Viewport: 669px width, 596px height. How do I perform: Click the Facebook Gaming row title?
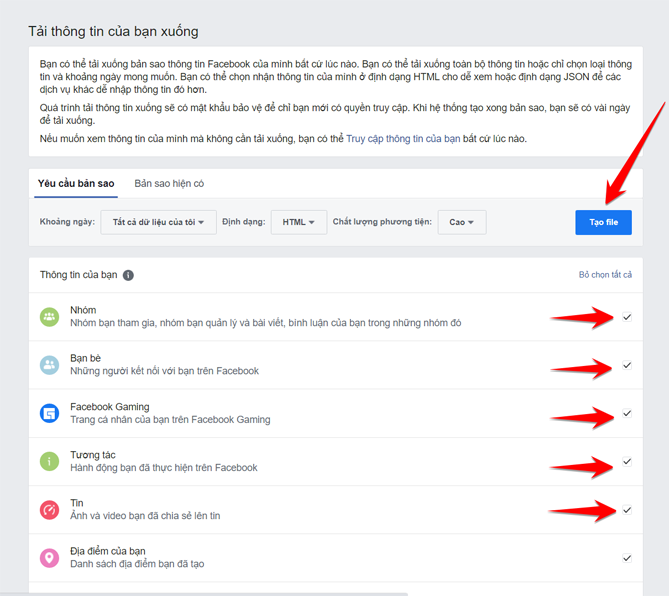point(110,407)
